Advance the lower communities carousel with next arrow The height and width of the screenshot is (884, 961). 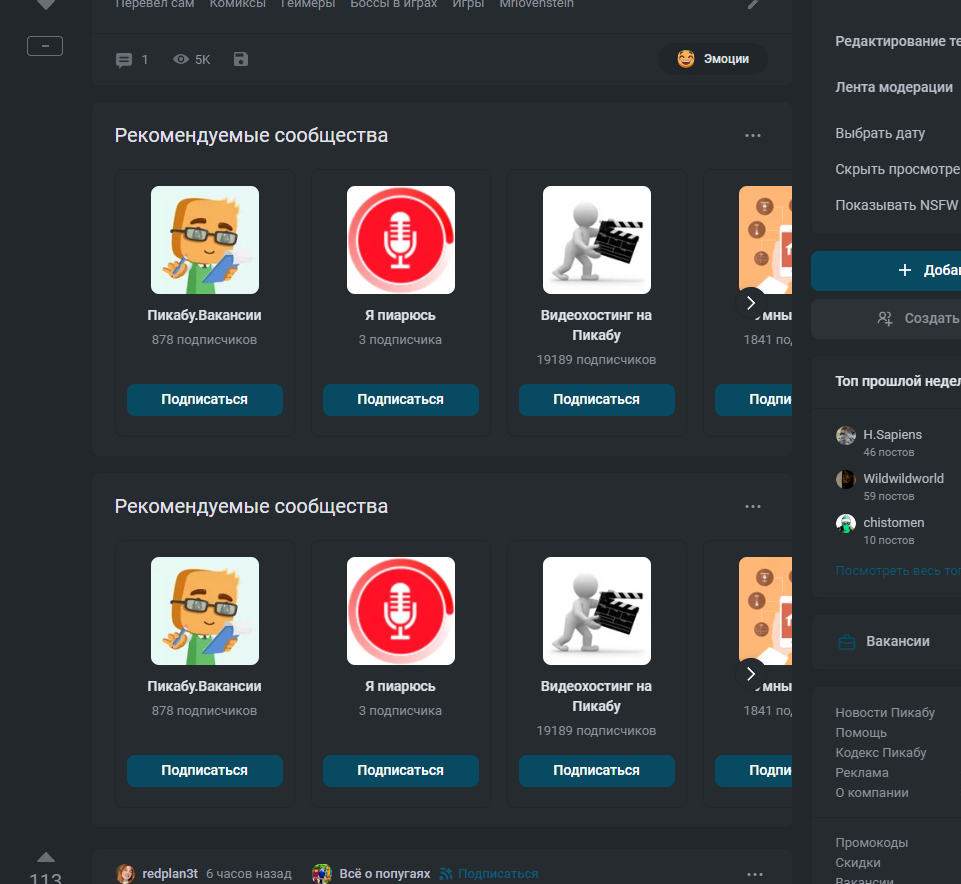751,673
